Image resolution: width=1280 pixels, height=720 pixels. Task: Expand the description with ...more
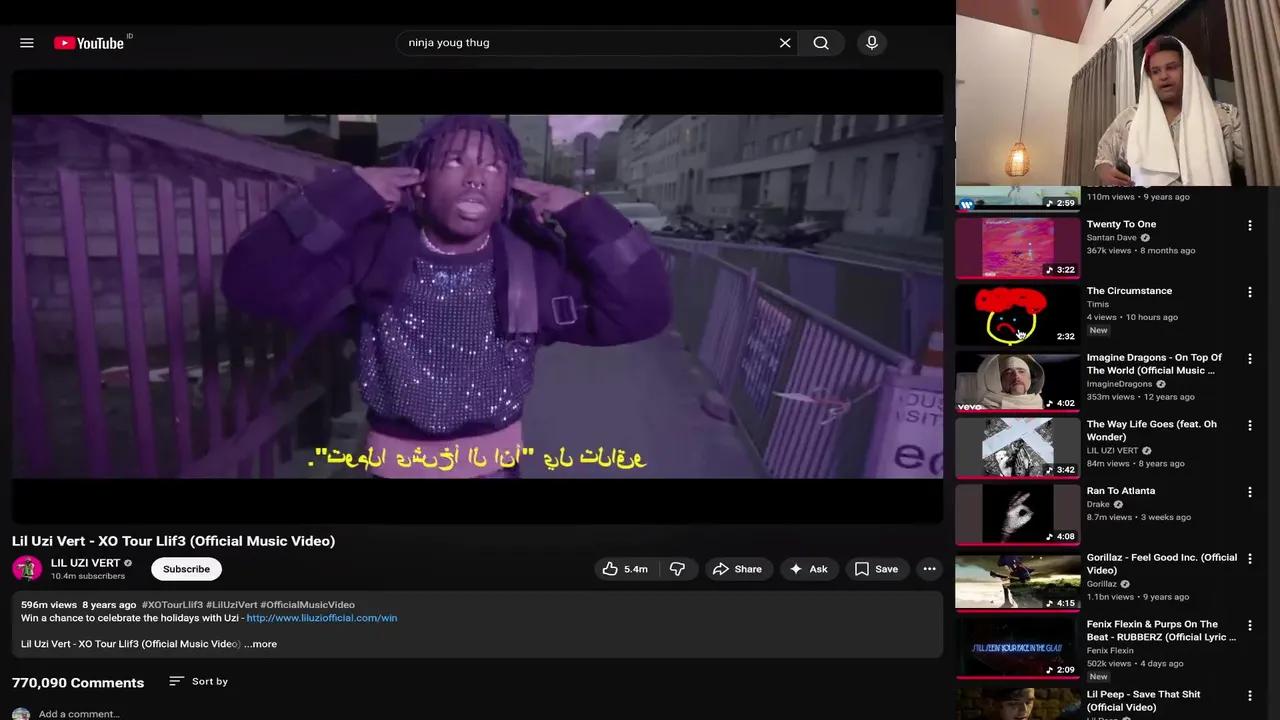pos(261,644)
